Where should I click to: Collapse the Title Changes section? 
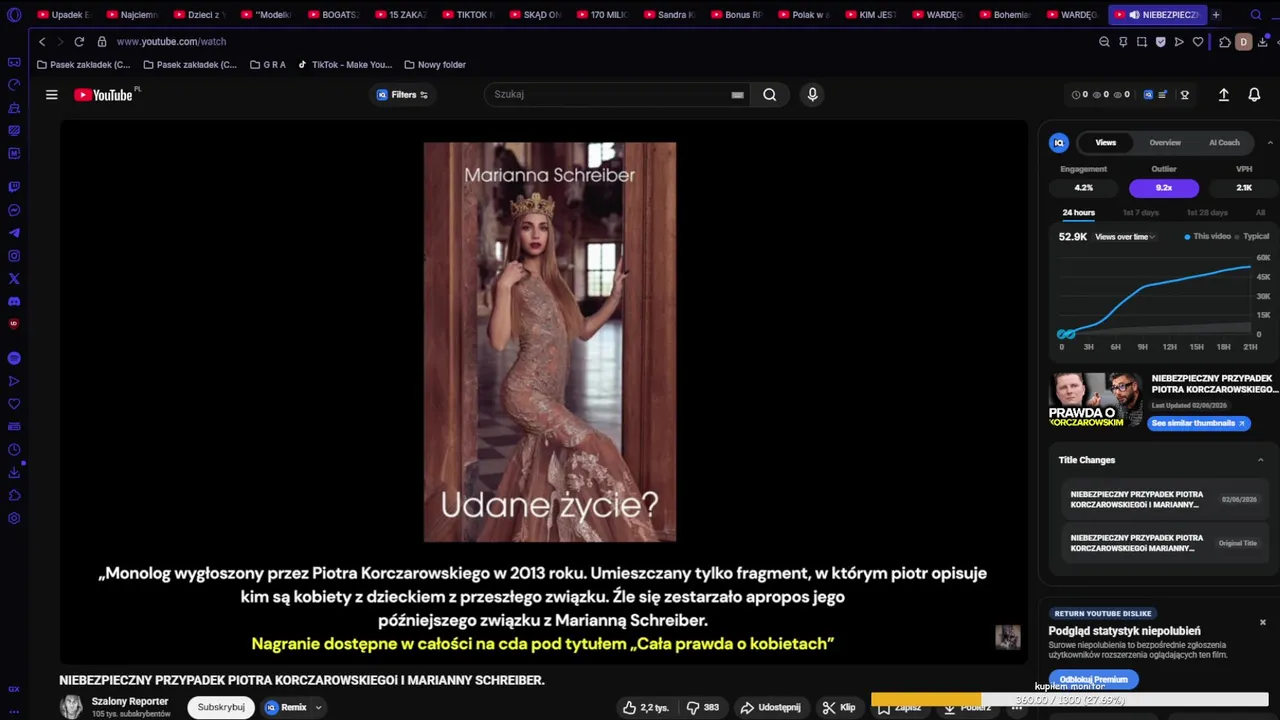1260,460
